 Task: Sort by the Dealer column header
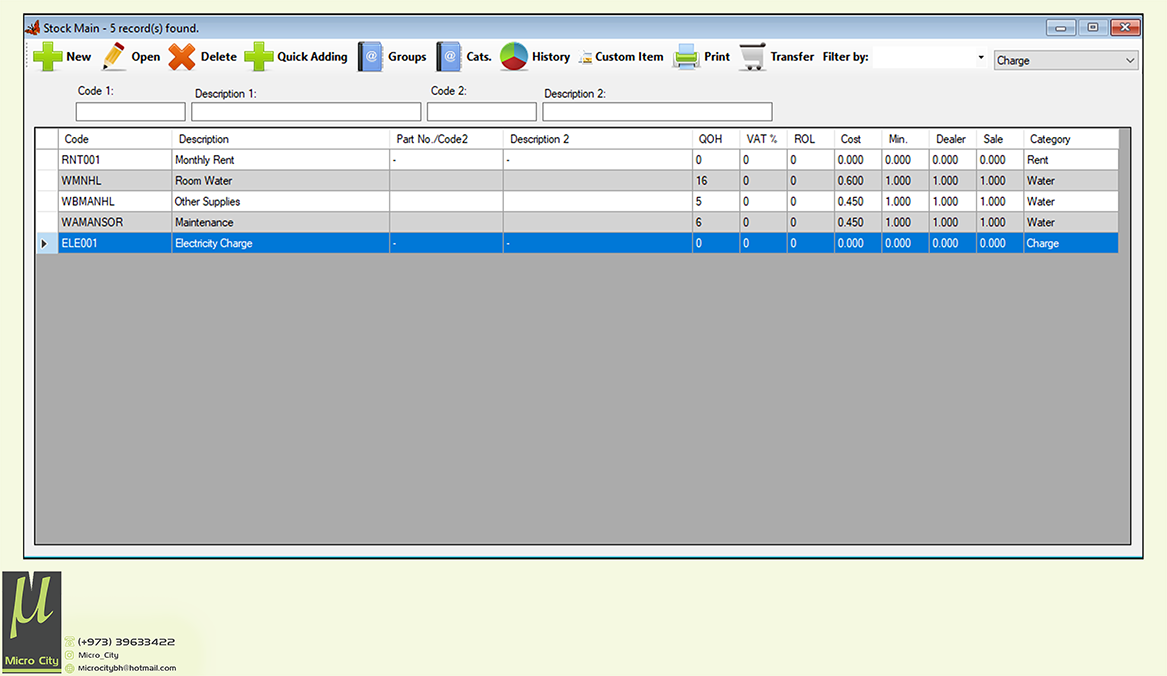coord(953,139)
